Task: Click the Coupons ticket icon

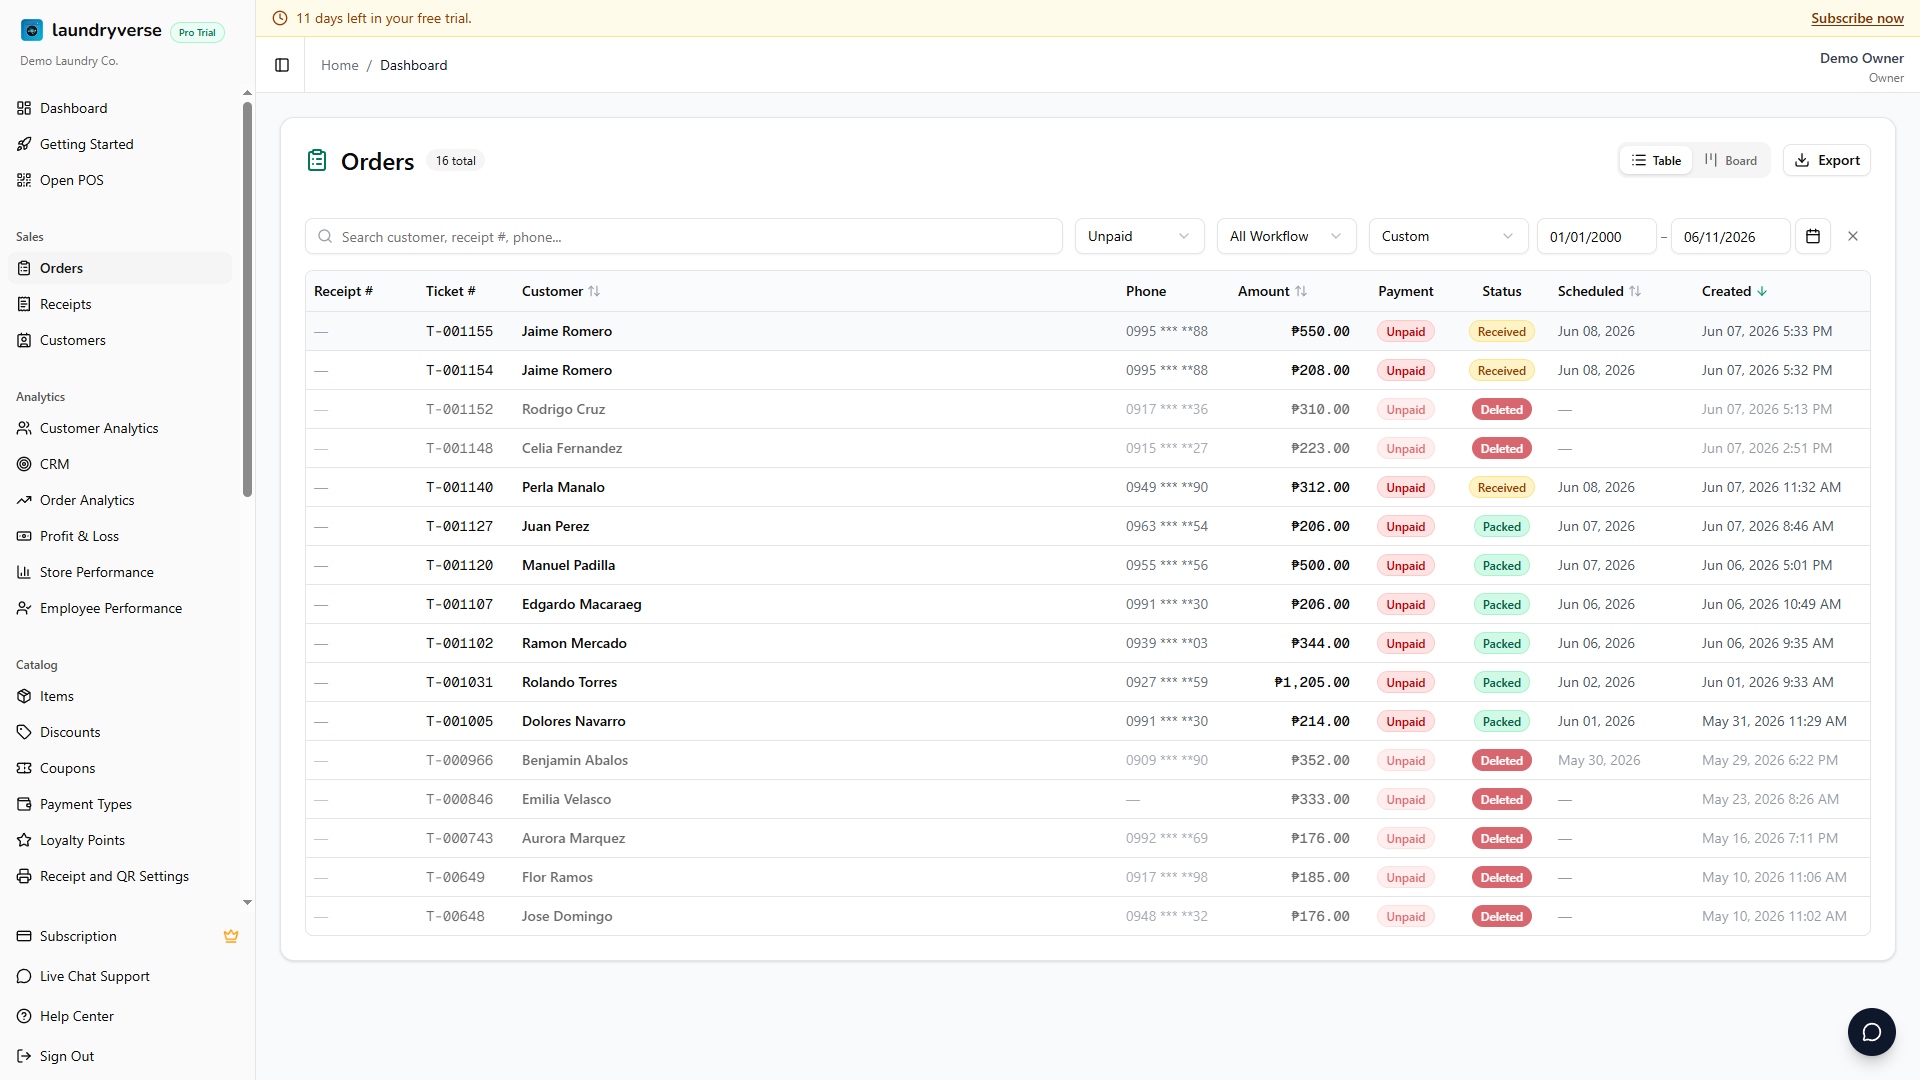Action: (x=24, y=768)
